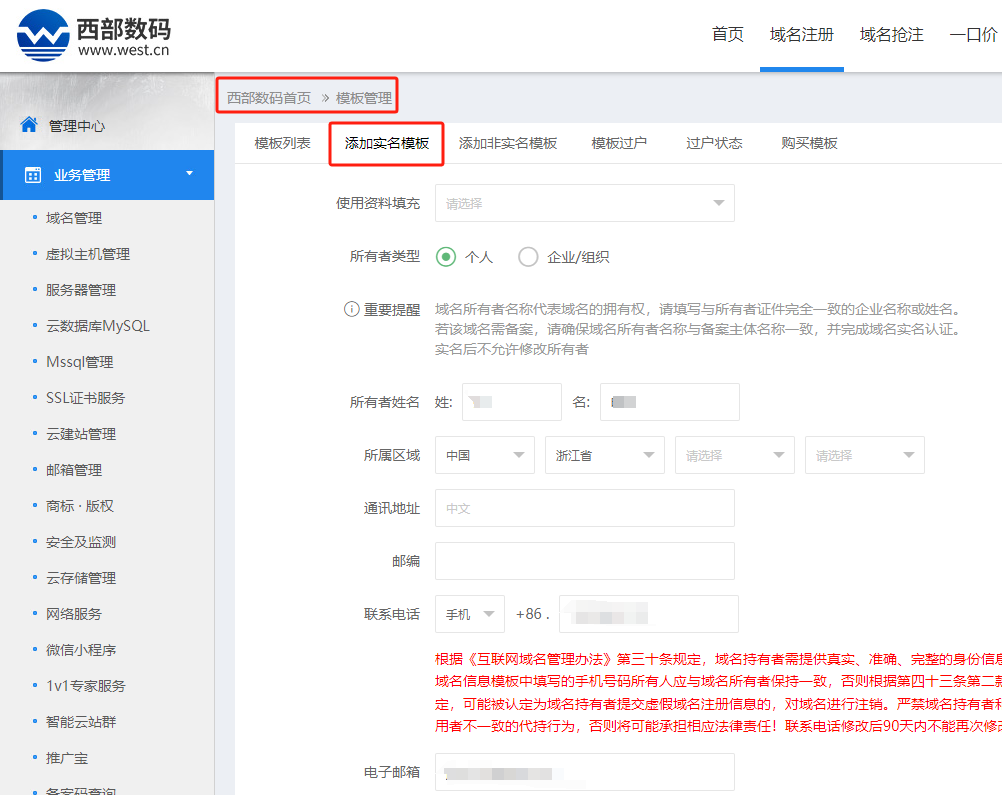1002x795 pixels.
Task: Open the 管理中心 home icon
Action: tap(29, 125)
